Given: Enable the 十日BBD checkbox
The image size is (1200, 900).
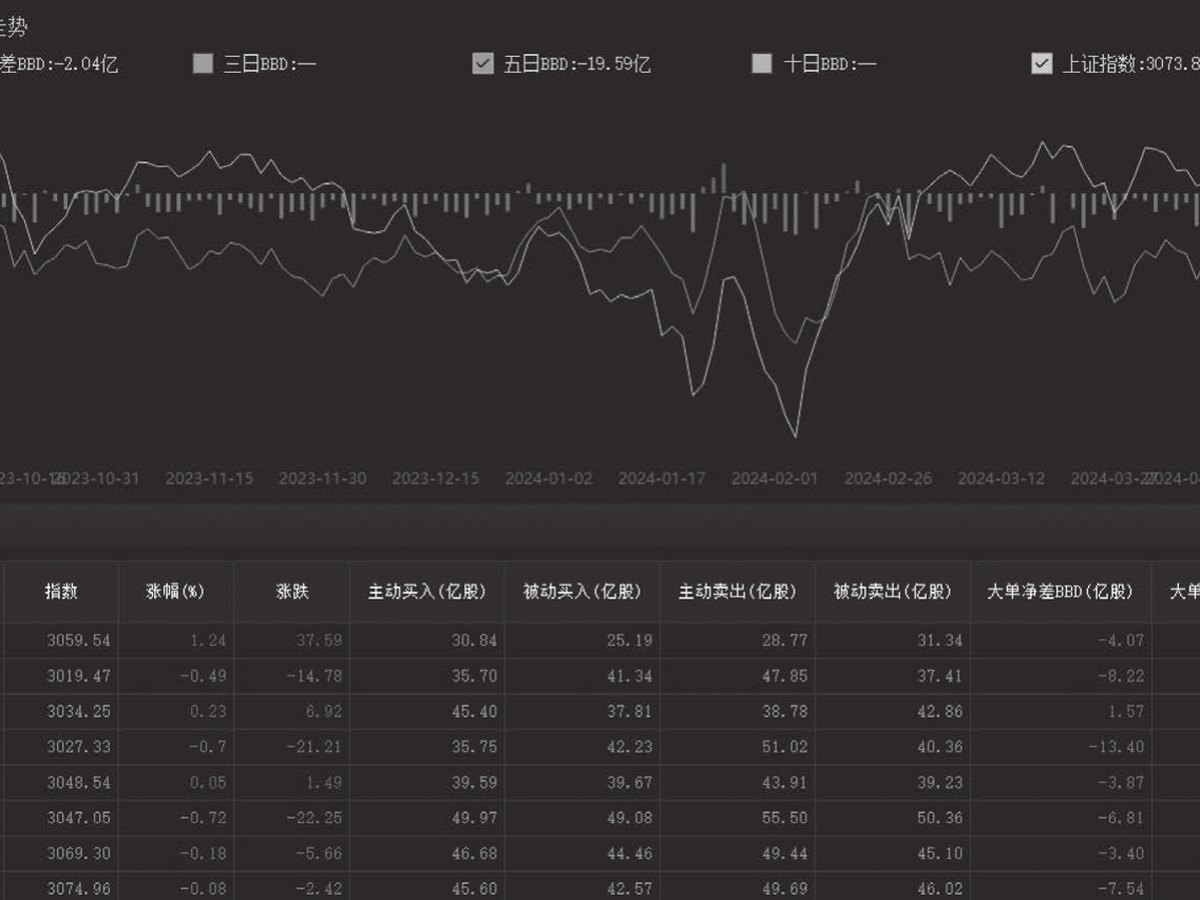Looking at the screenshot, I should pos(762,64).
